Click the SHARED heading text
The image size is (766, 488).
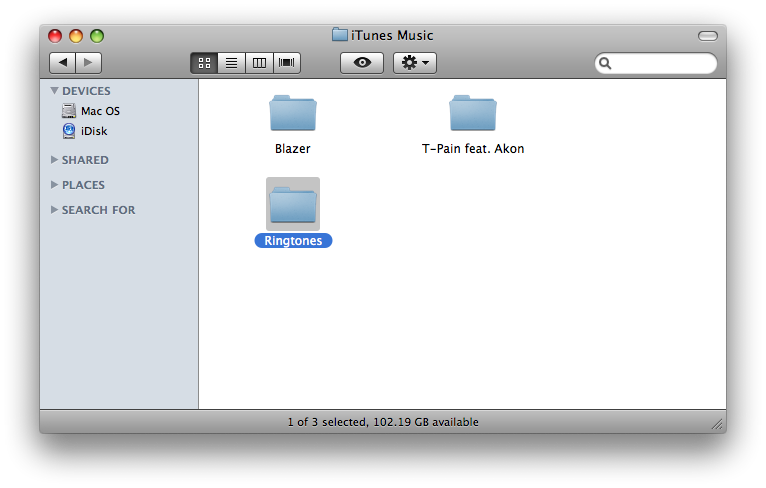click(x=85, y=160)
